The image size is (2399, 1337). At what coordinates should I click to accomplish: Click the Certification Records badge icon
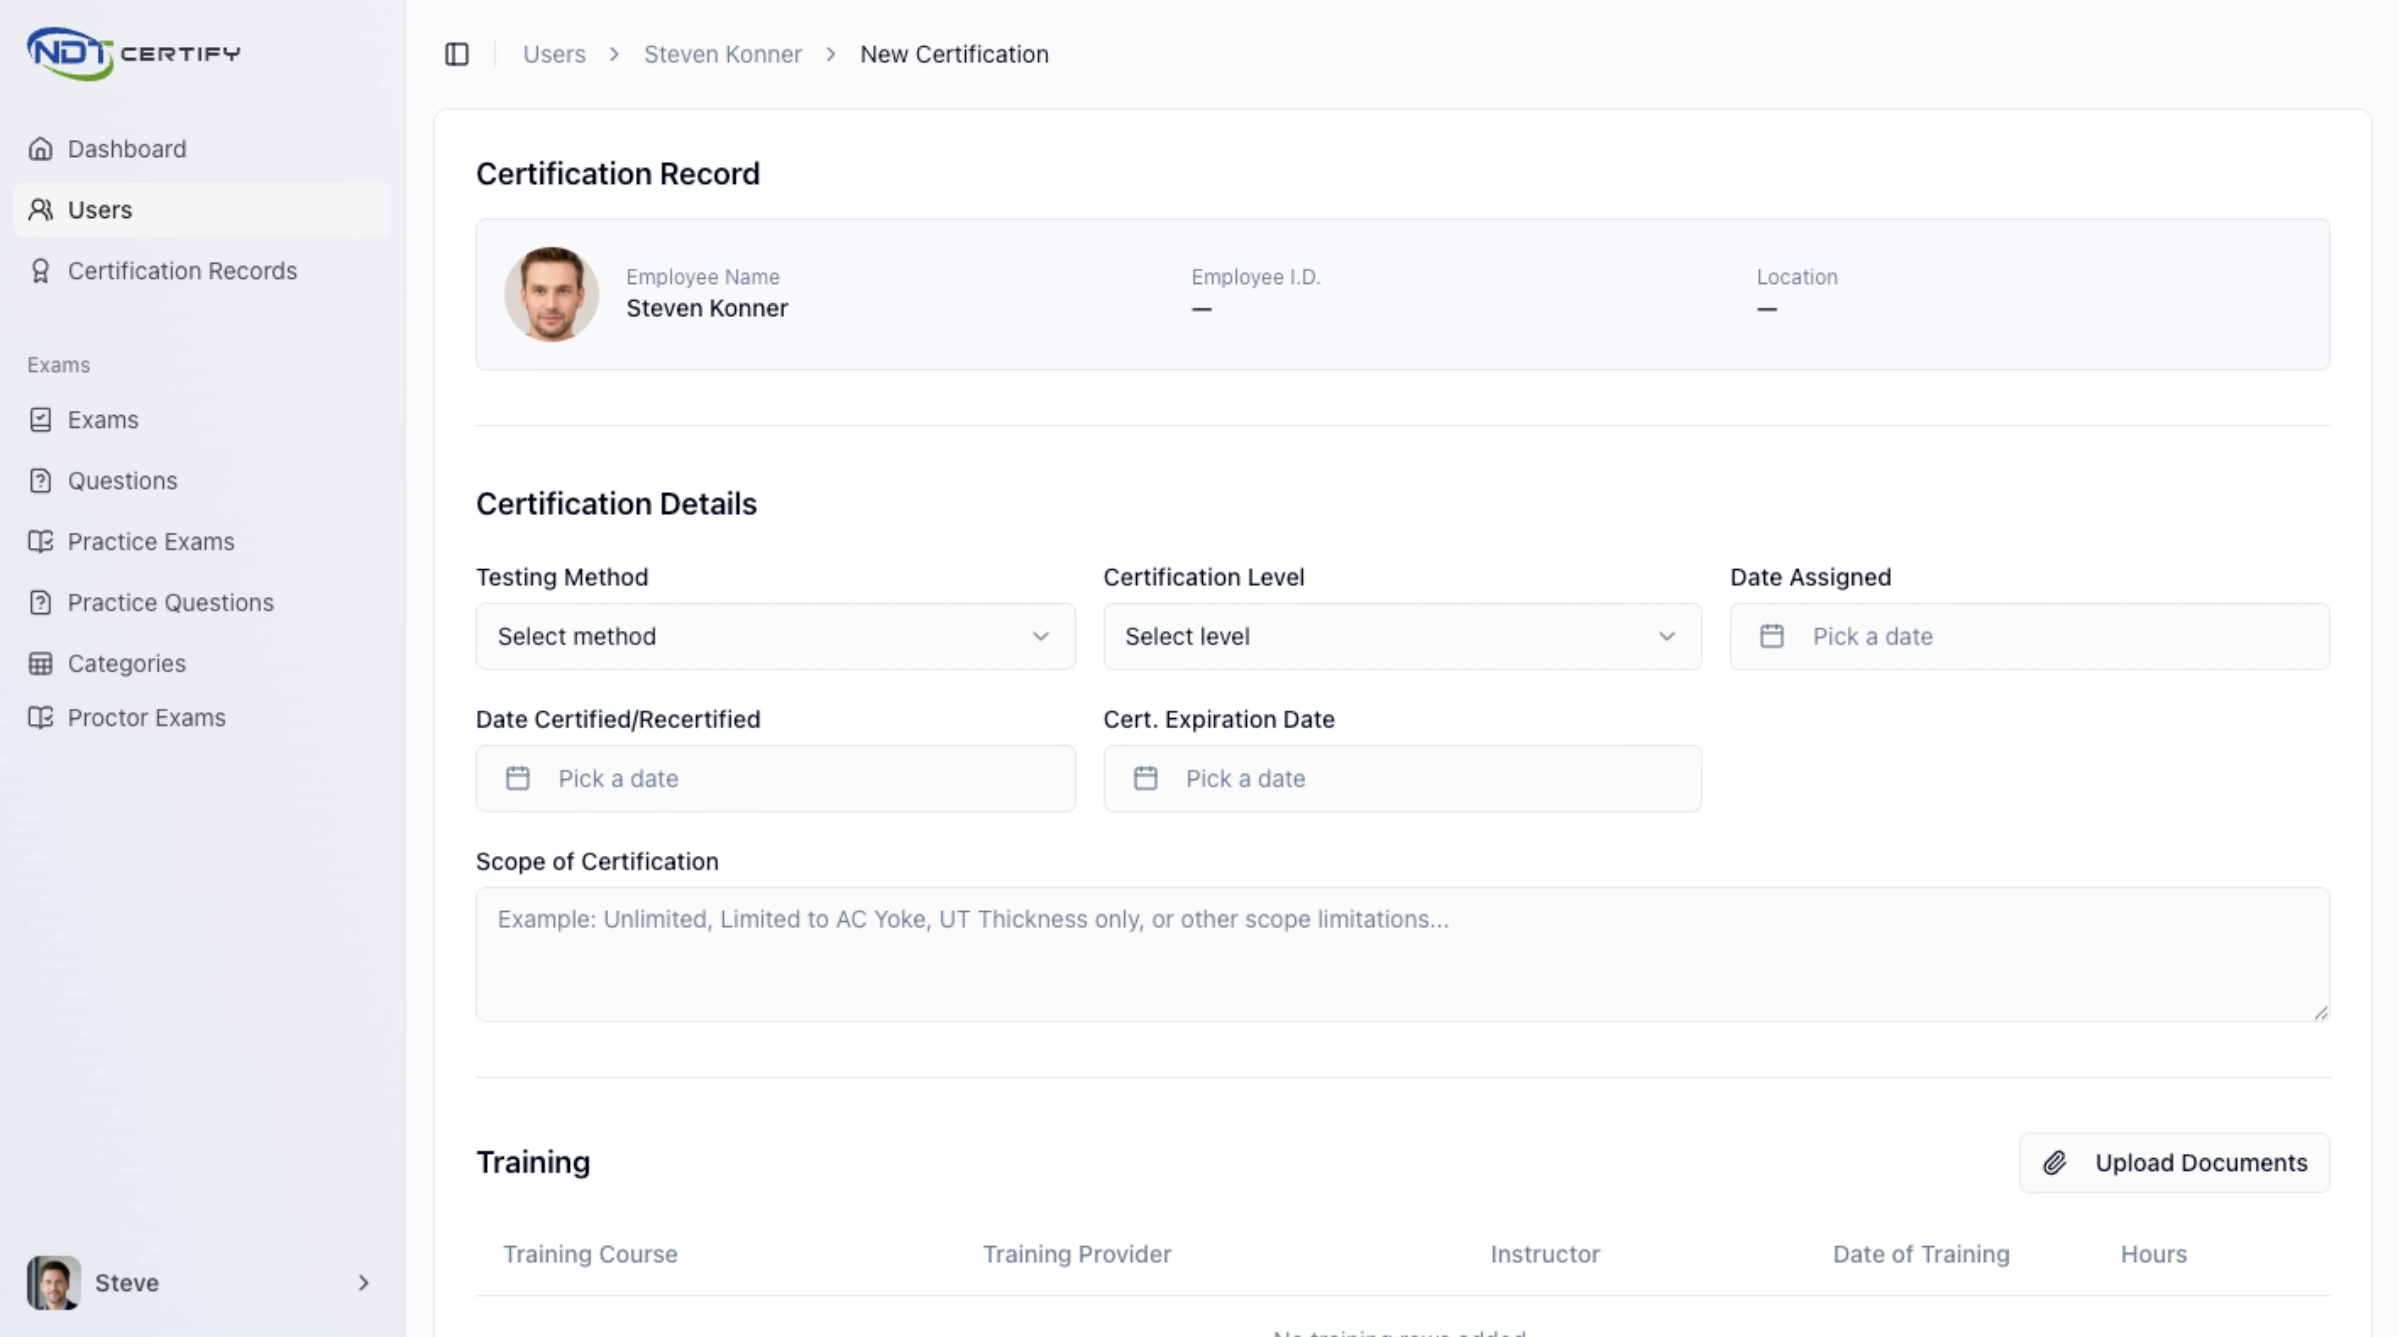tap(40, 271)
